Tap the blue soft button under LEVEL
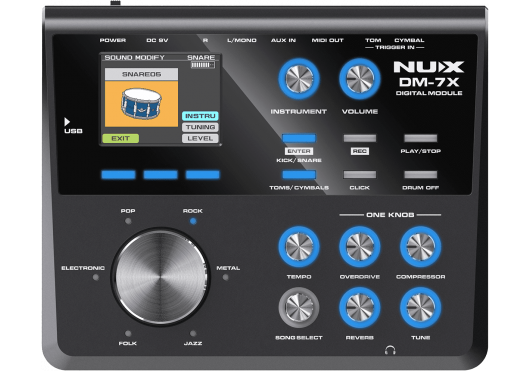Screen dimensions: 530x371 click(x=202, y=175)
